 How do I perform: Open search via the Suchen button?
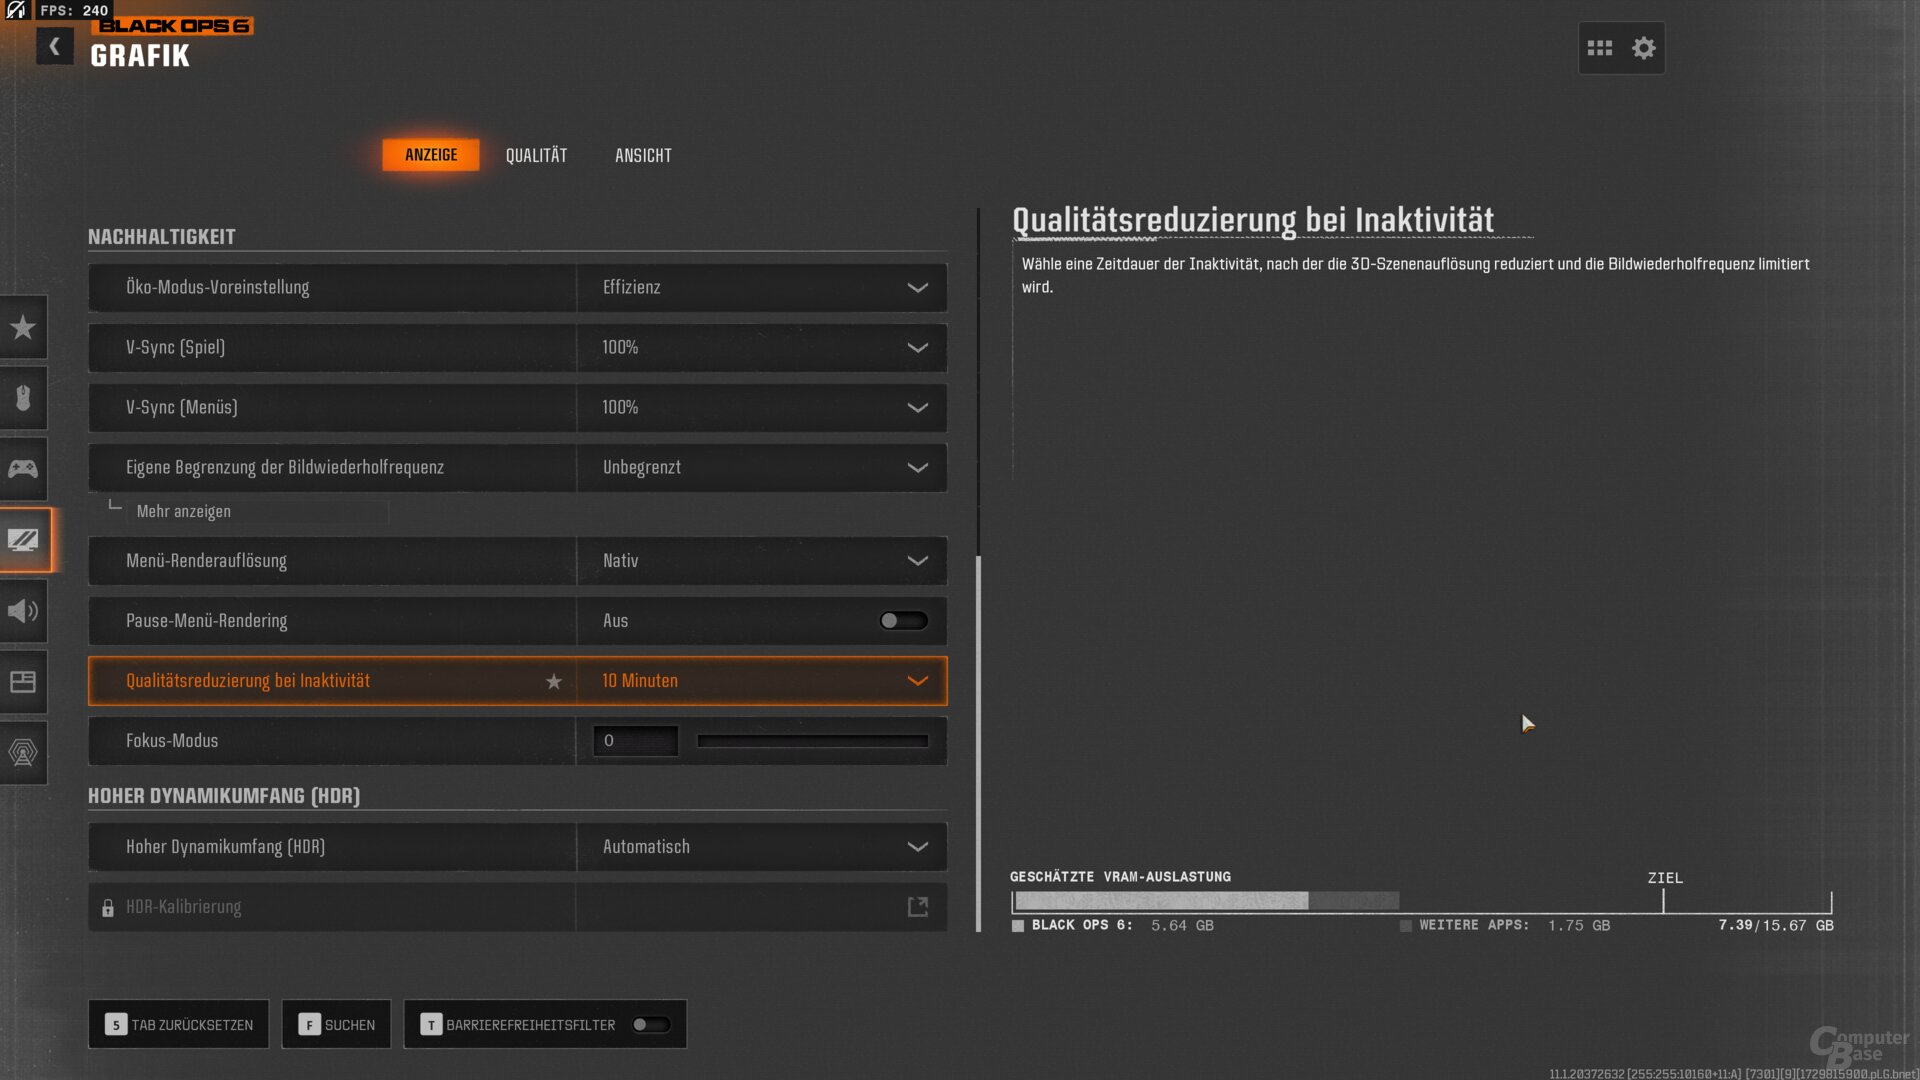click(336, 1024)
